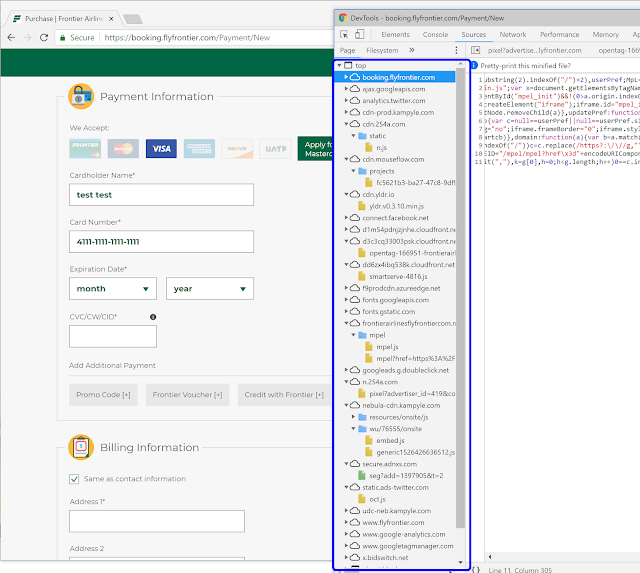Open the expiration year dropdown

[210, 289]
